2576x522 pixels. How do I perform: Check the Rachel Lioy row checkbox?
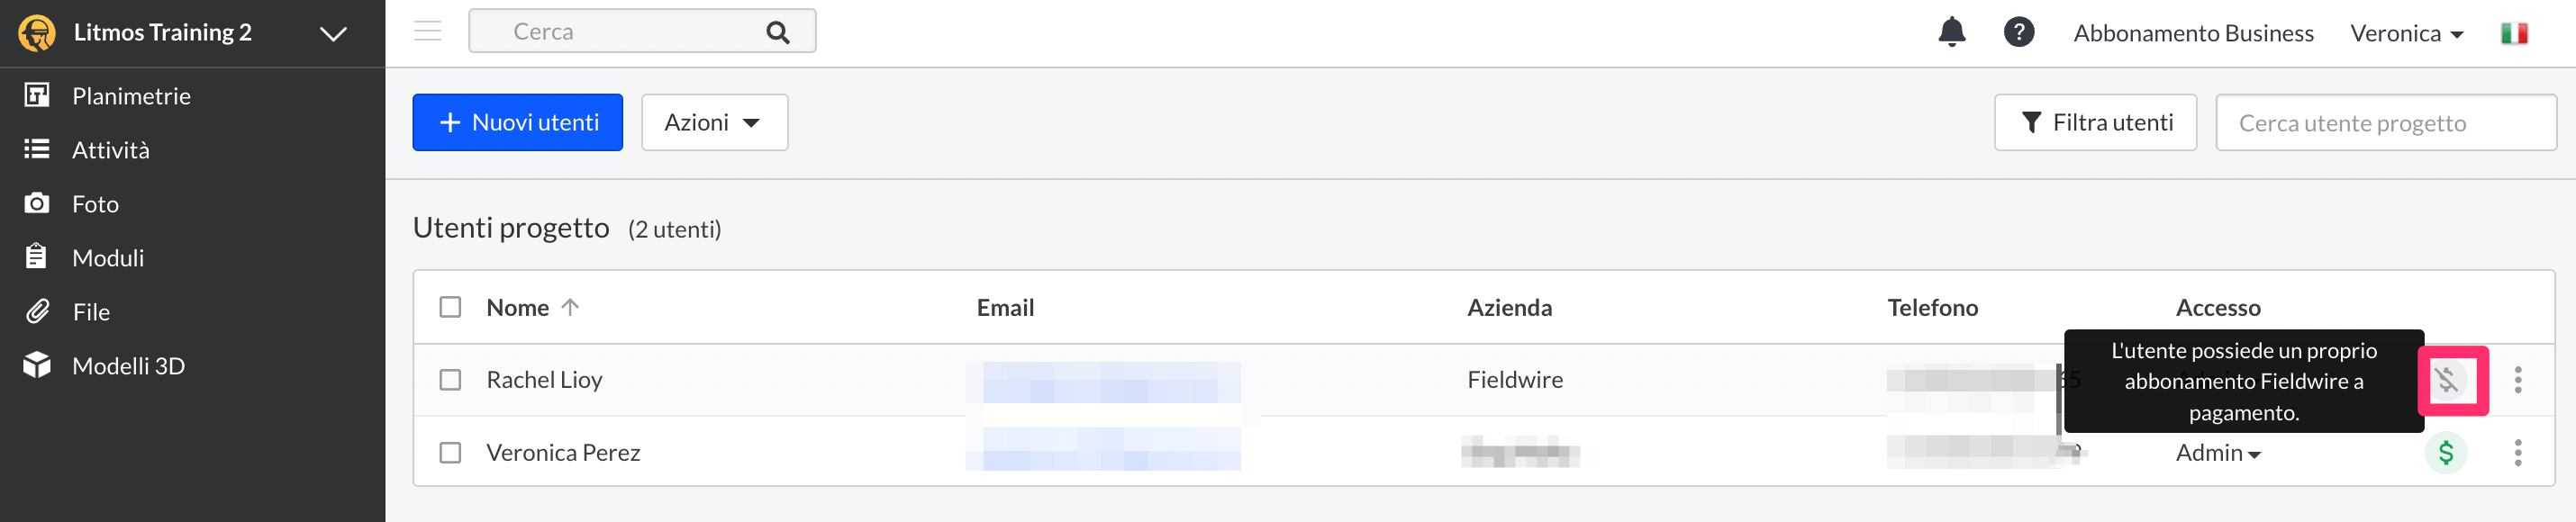tap(450, 380)
